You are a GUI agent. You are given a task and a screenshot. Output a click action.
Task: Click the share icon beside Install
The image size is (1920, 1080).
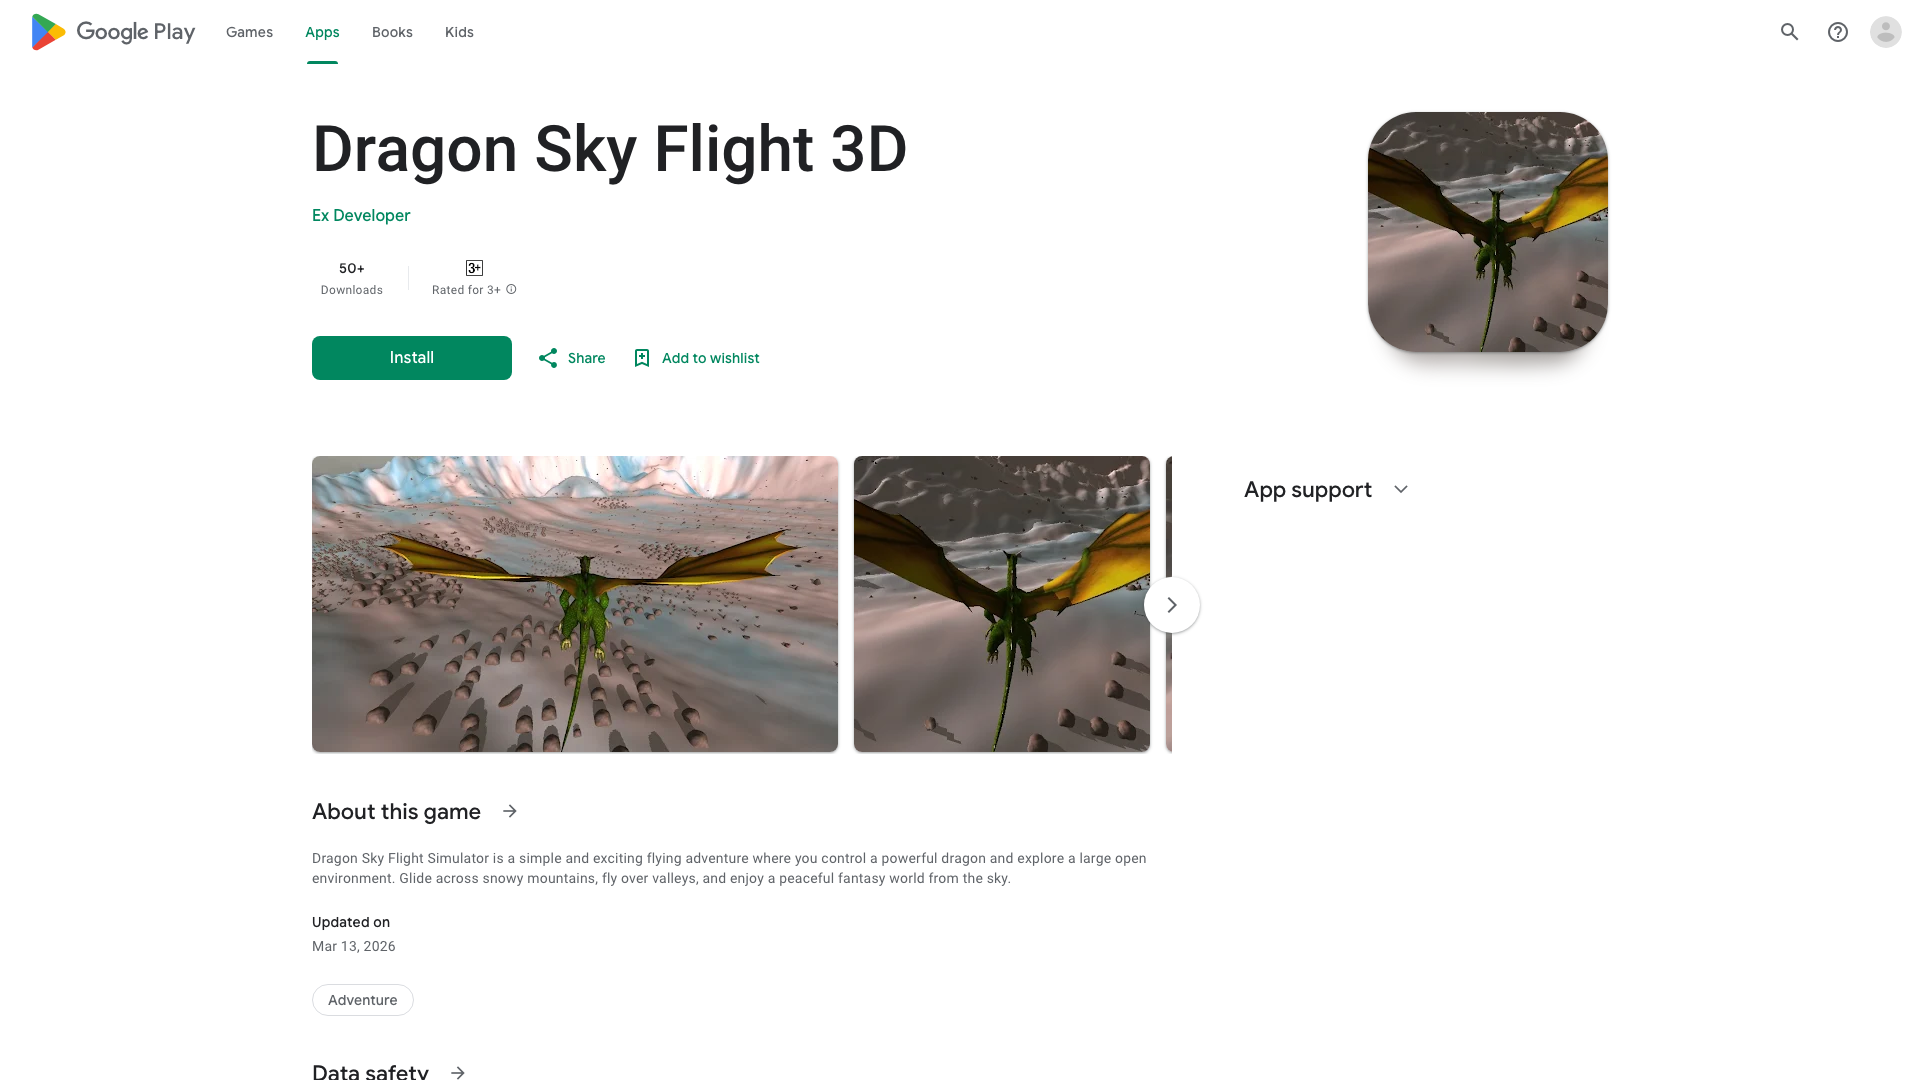(548, 358)
